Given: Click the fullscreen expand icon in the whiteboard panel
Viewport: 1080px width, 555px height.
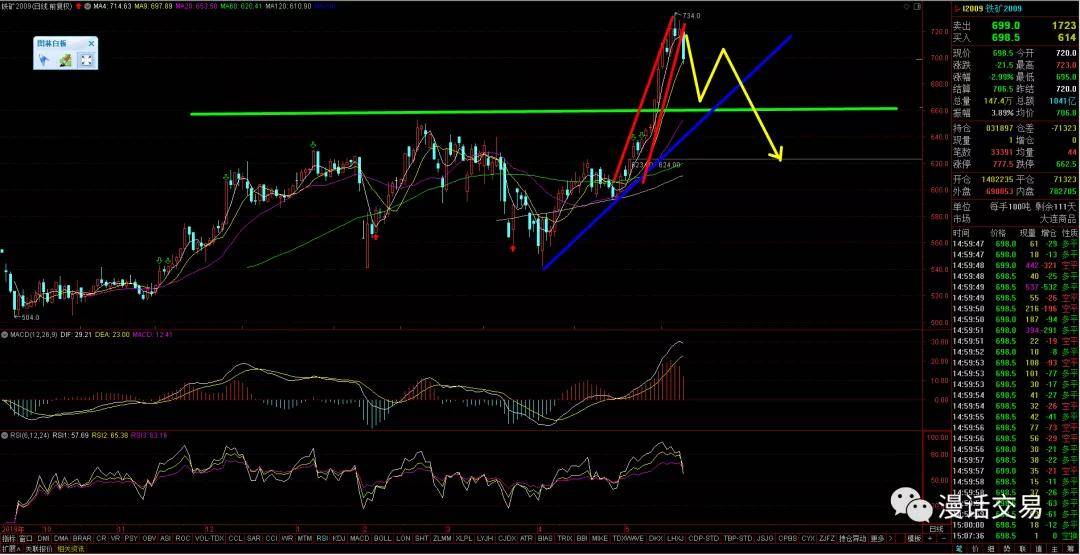Looking at the screenshot, I should pyautogui.click(x=85, y=60).
